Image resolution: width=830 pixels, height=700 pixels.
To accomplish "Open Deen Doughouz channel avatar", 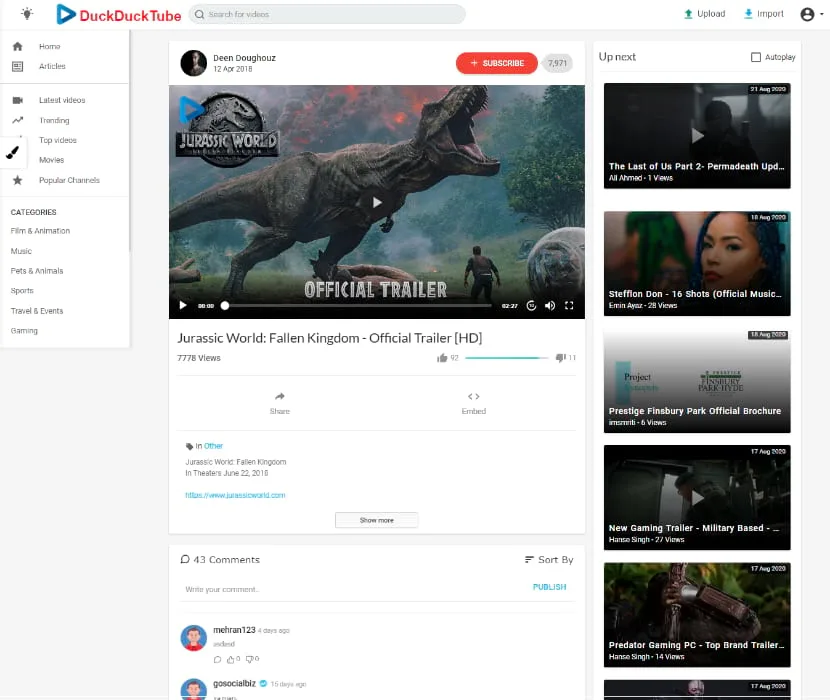I will (x=194, y=63).
